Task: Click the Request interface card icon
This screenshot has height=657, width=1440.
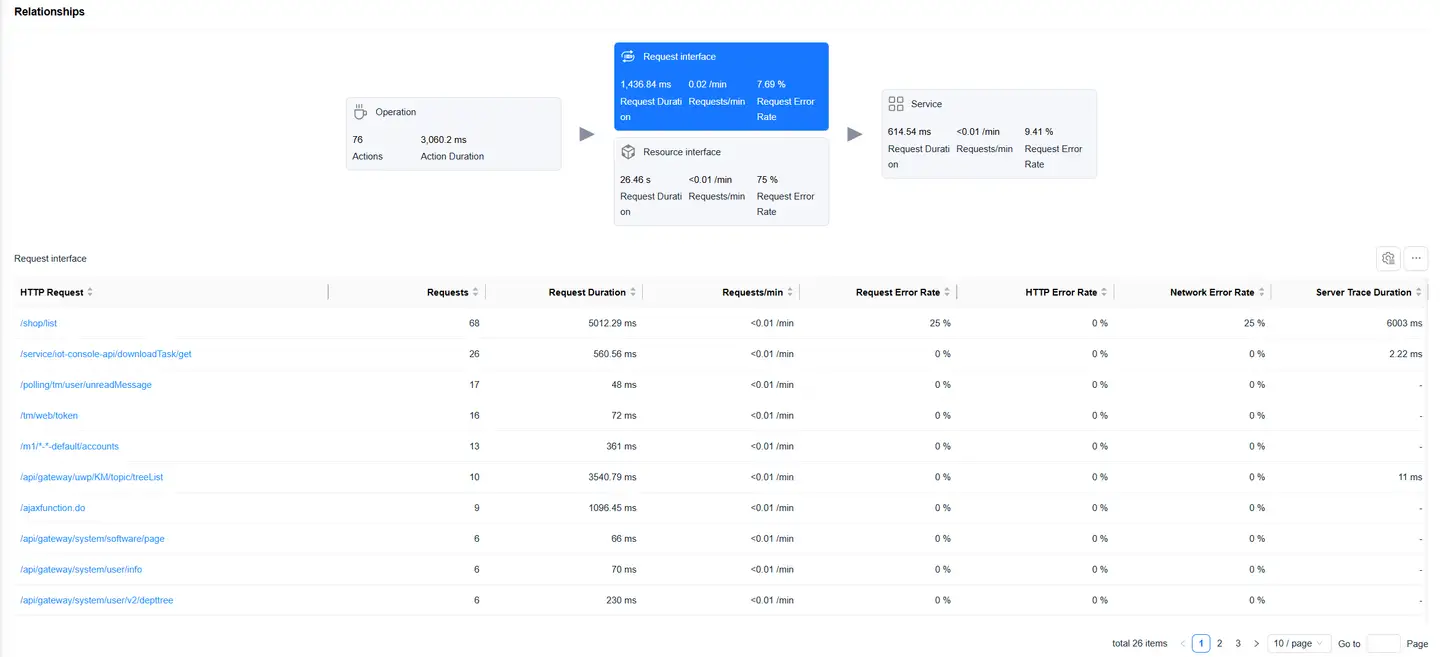Action: pyautogui.click(x=628, y=57)
